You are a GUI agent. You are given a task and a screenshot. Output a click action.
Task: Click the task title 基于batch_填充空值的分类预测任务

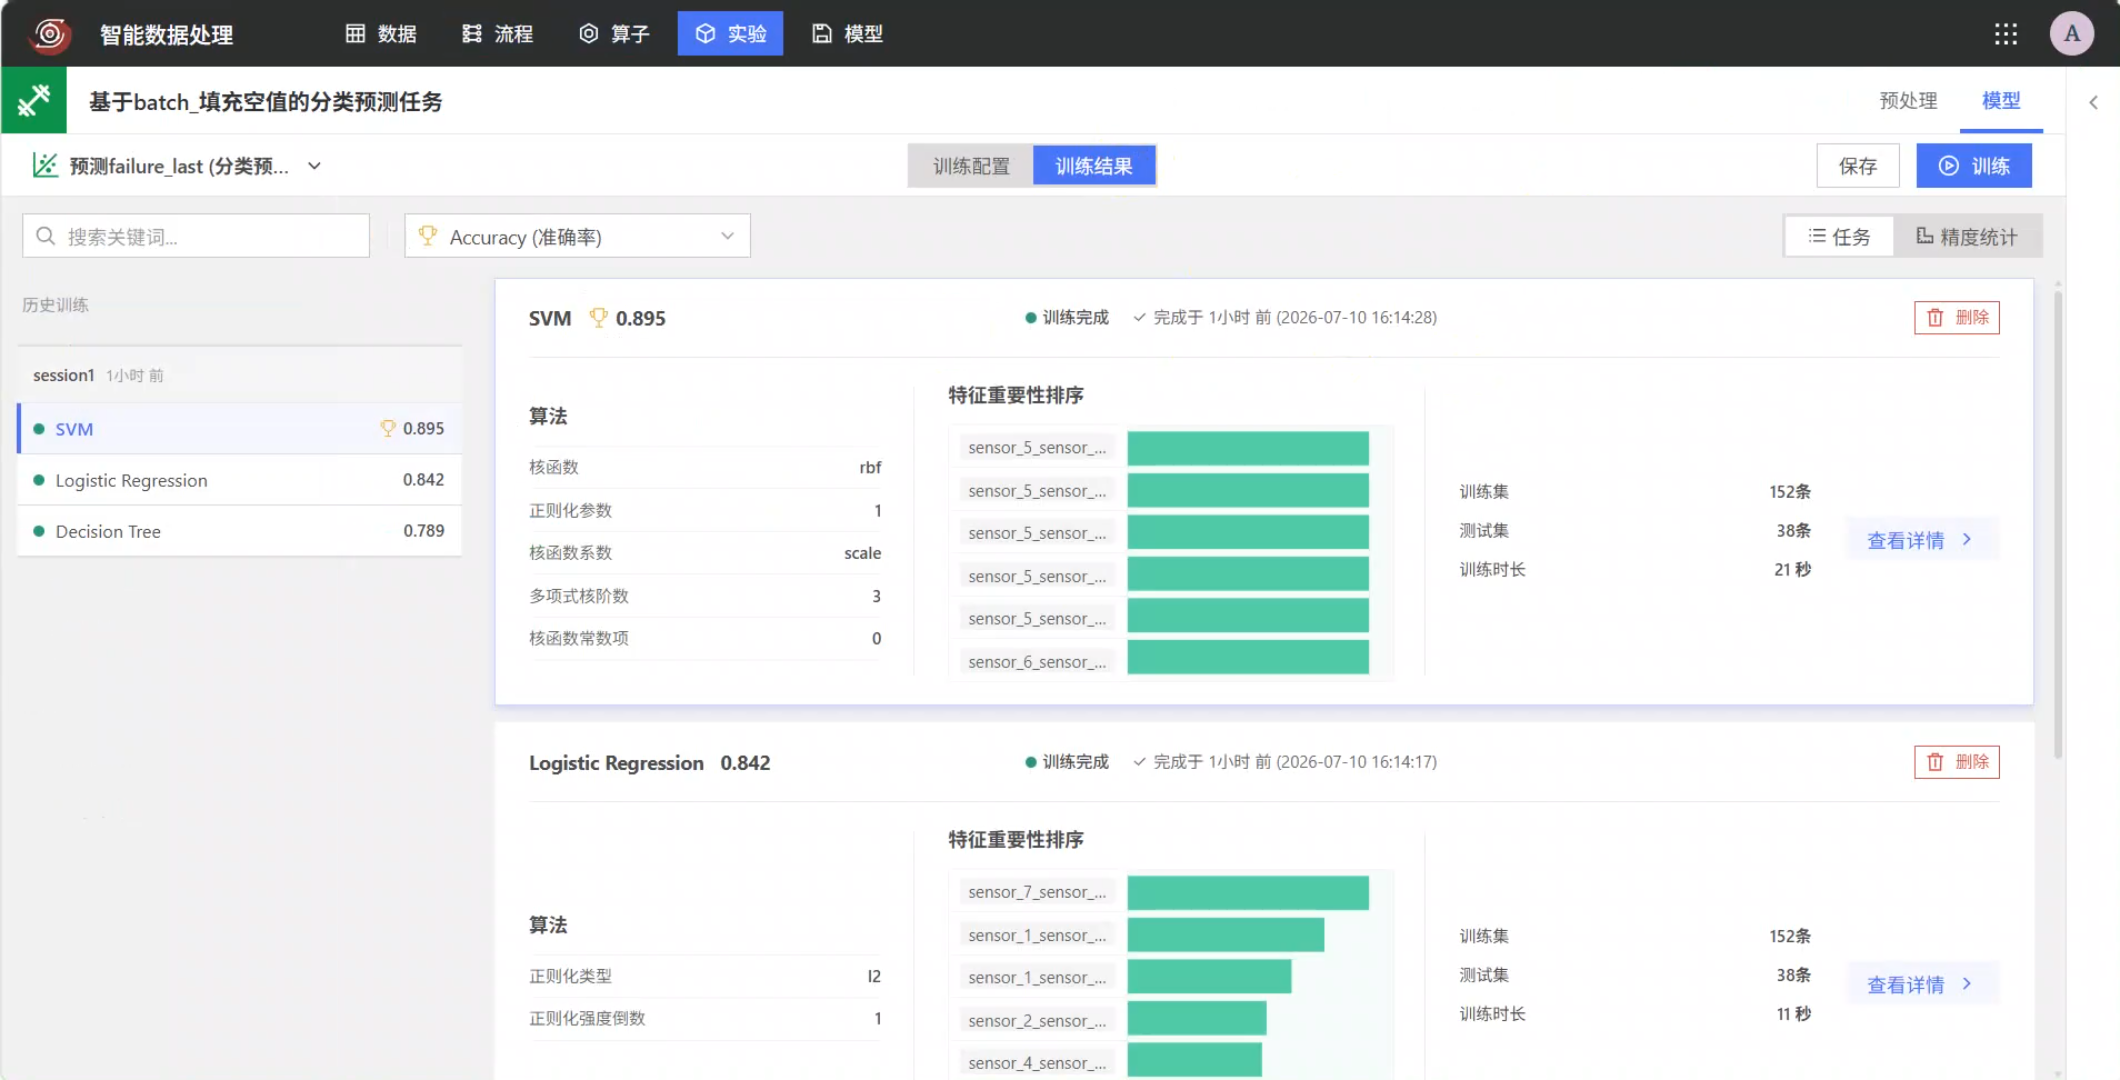(265, 101)
